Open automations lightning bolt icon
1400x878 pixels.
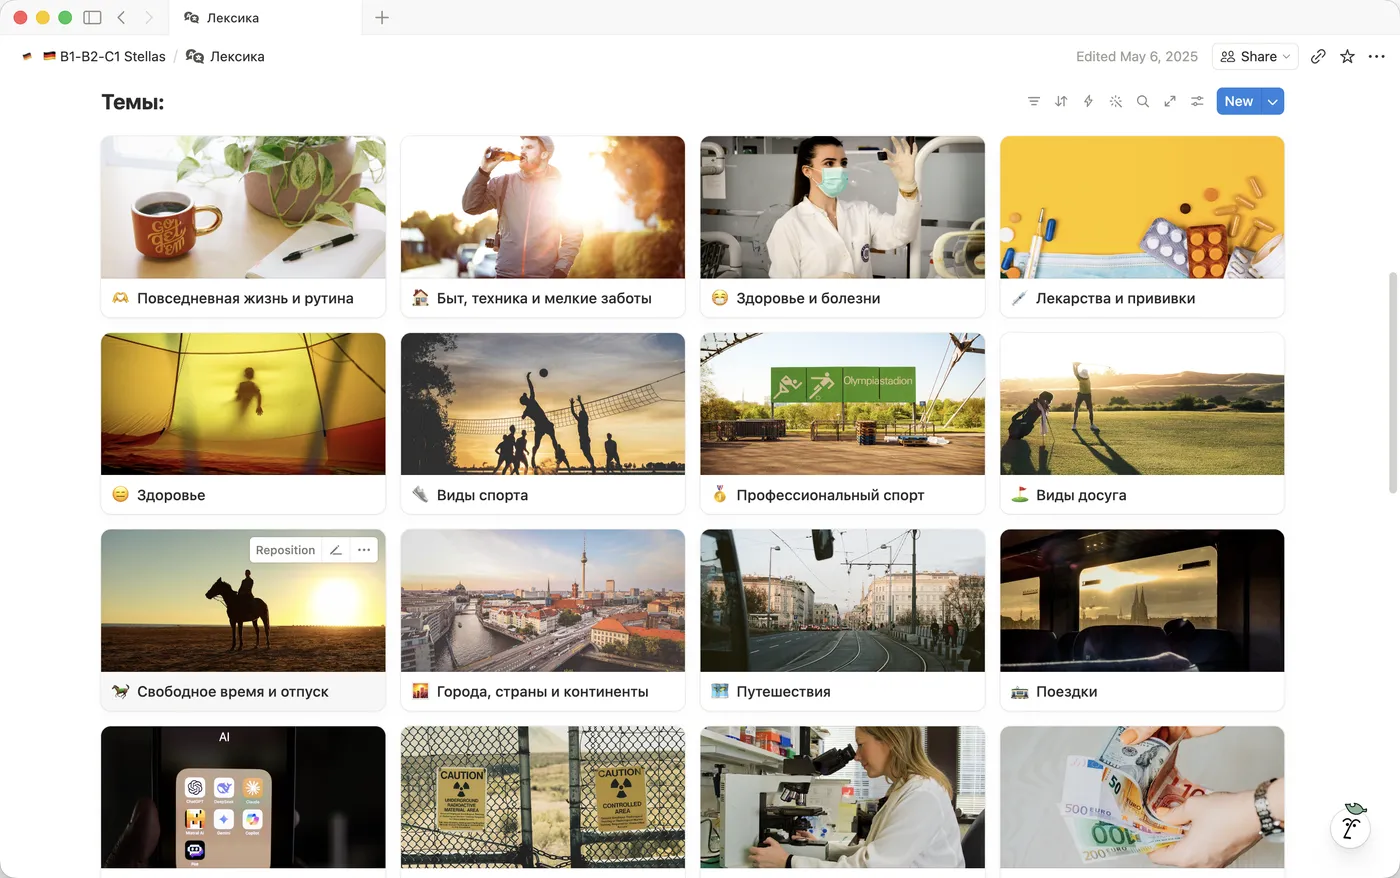pos(1088,101)
